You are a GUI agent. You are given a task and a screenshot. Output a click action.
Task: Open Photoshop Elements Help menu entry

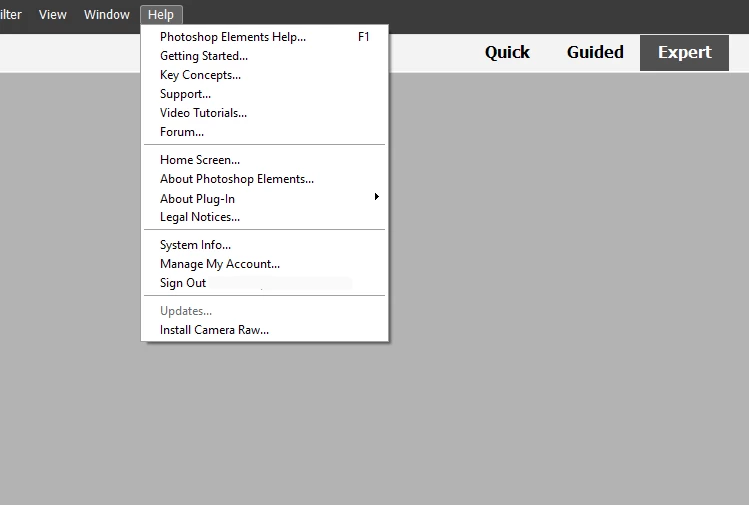(x=265, y=37)
